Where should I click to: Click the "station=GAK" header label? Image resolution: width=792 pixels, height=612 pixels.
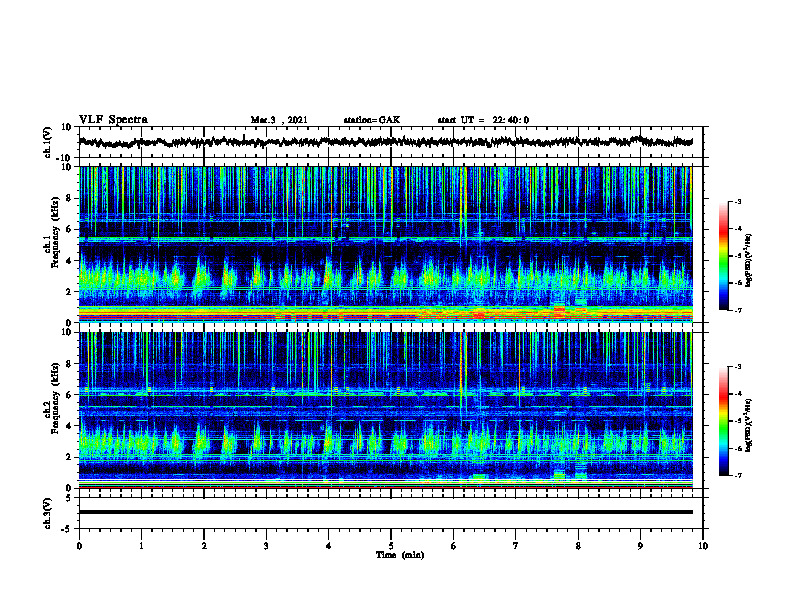pyautogui.click(x=372, y=120)
